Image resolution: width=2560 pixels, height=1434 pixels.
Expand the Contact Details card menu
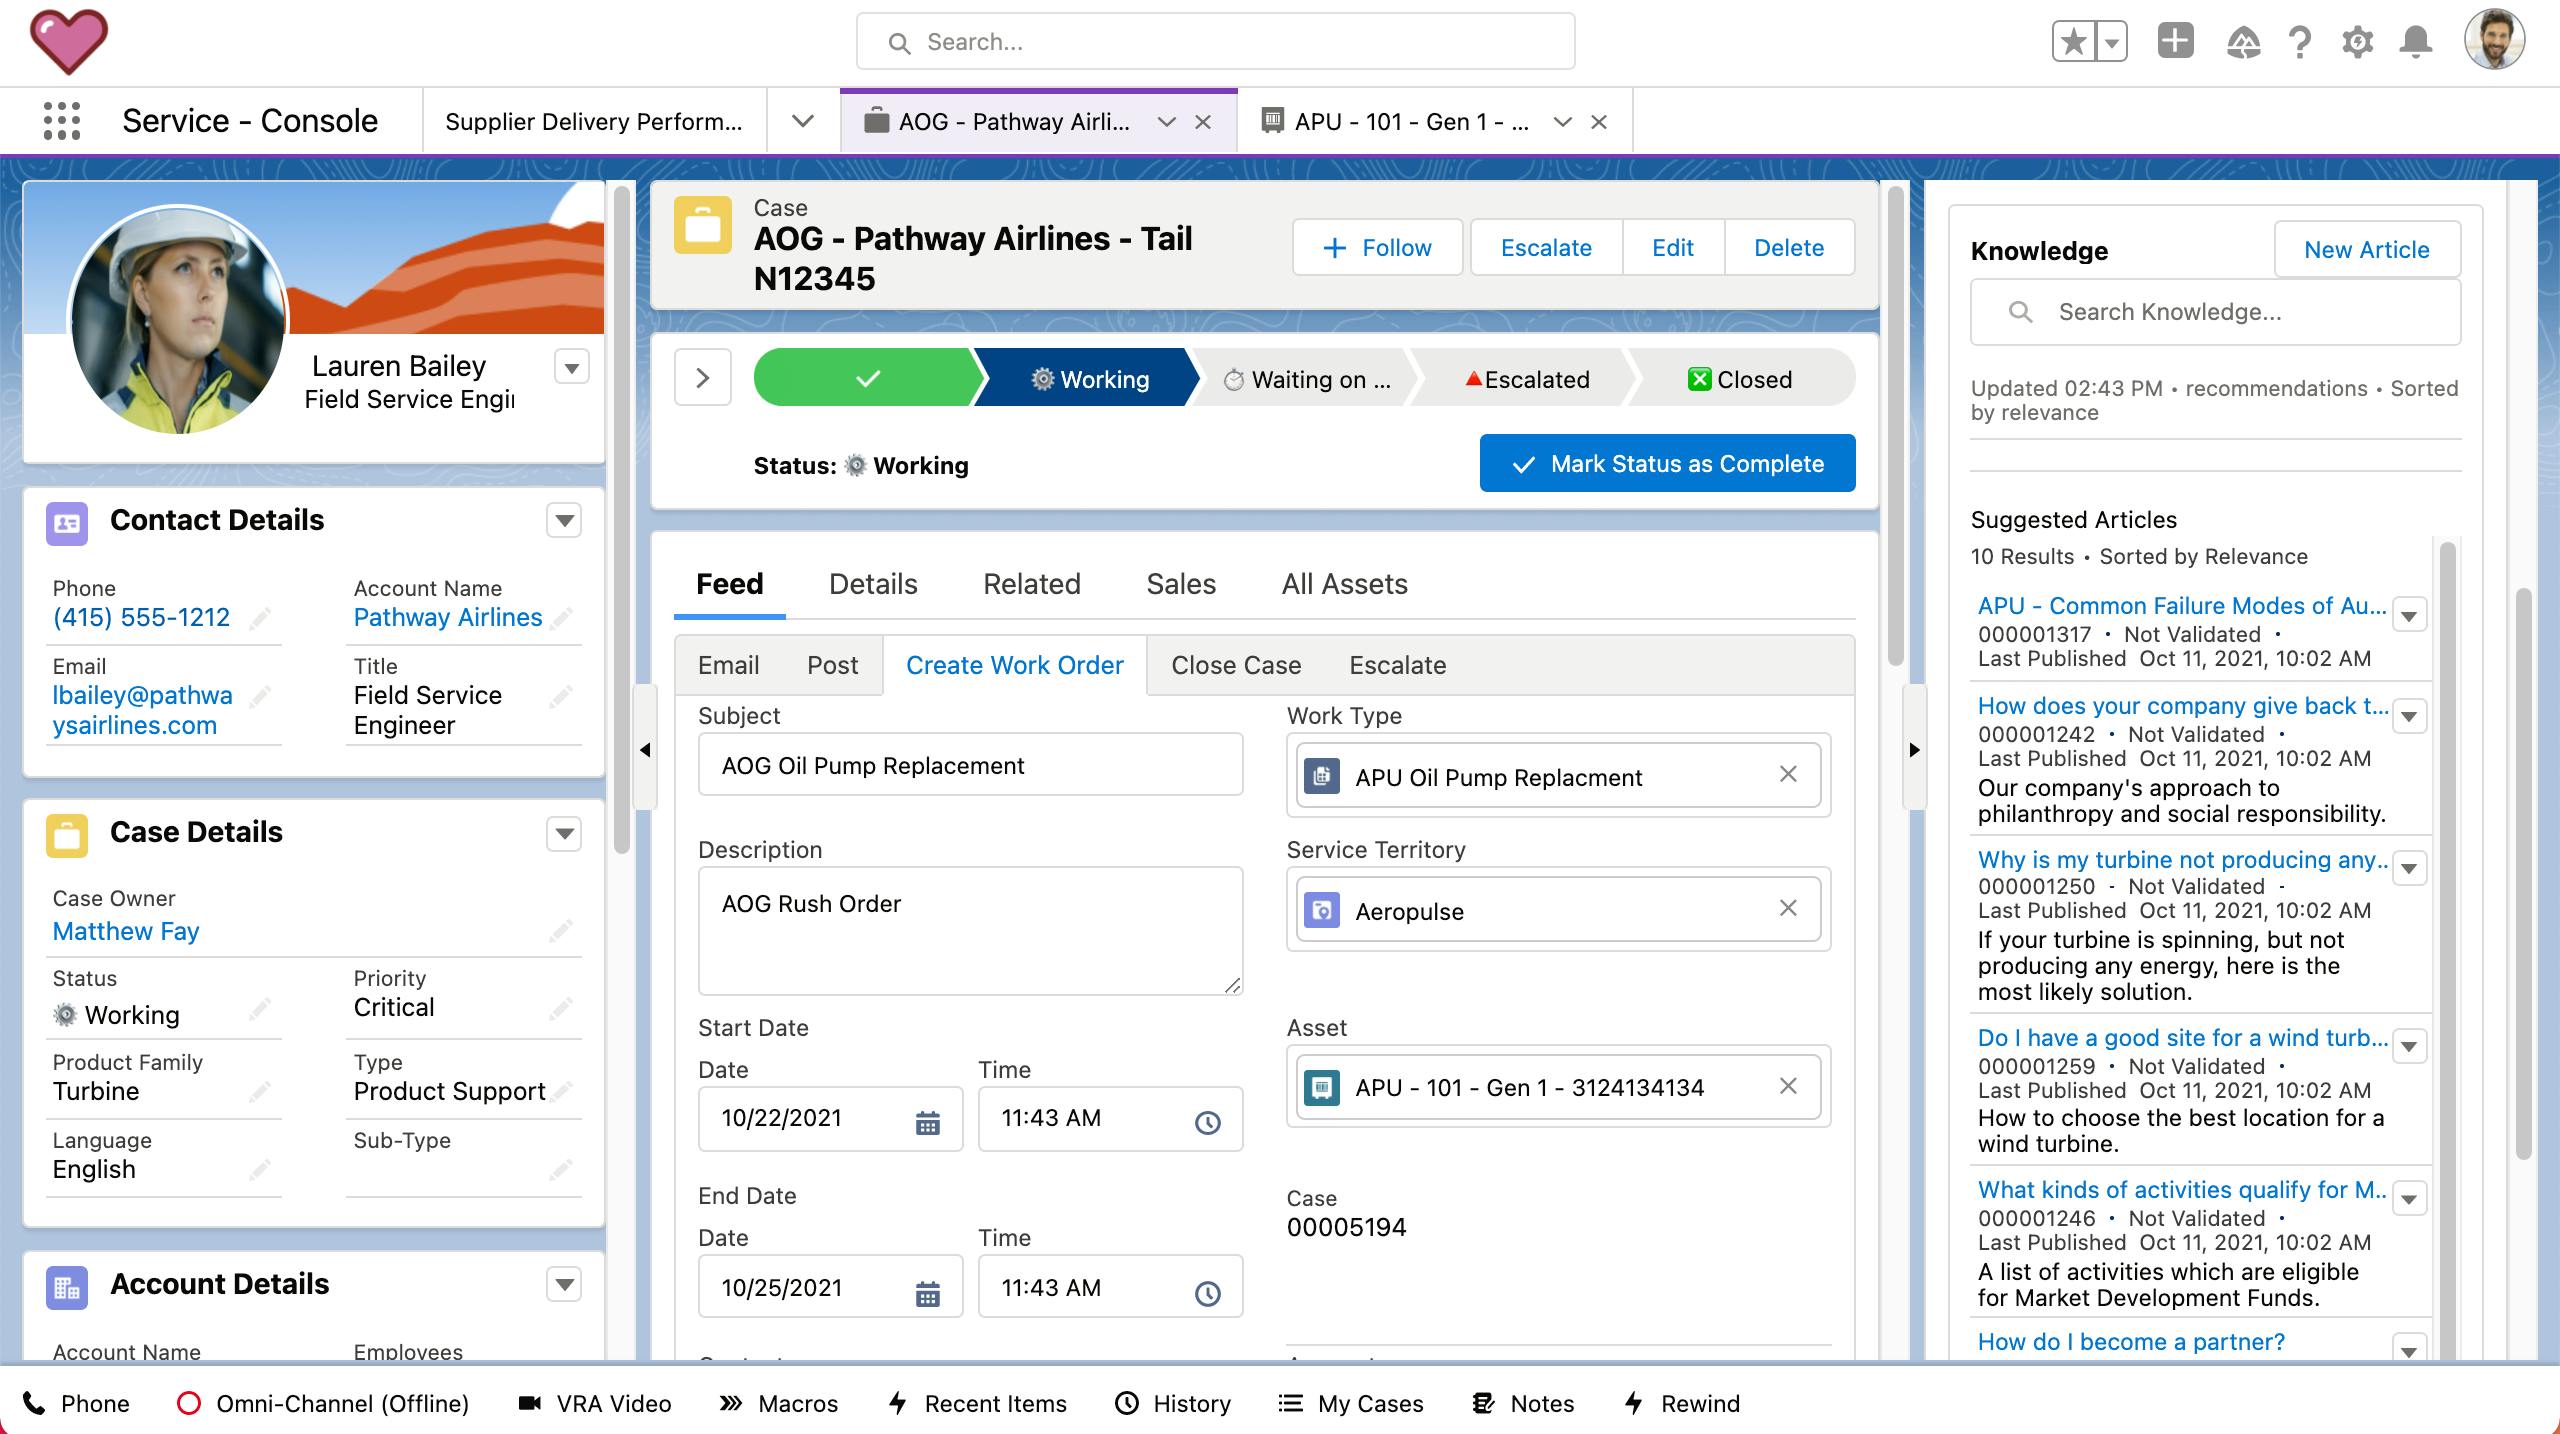tap(564, 520)
